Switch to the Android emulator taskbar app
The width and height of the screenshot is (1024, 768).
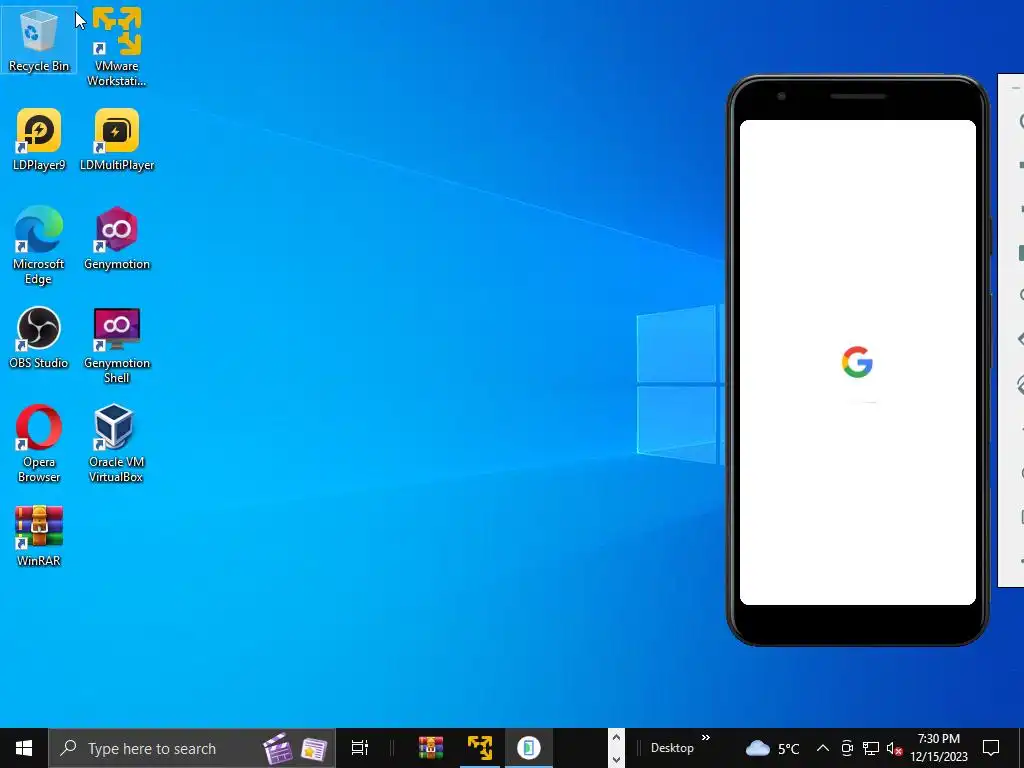pyautogui.click(x=529, y=748)
